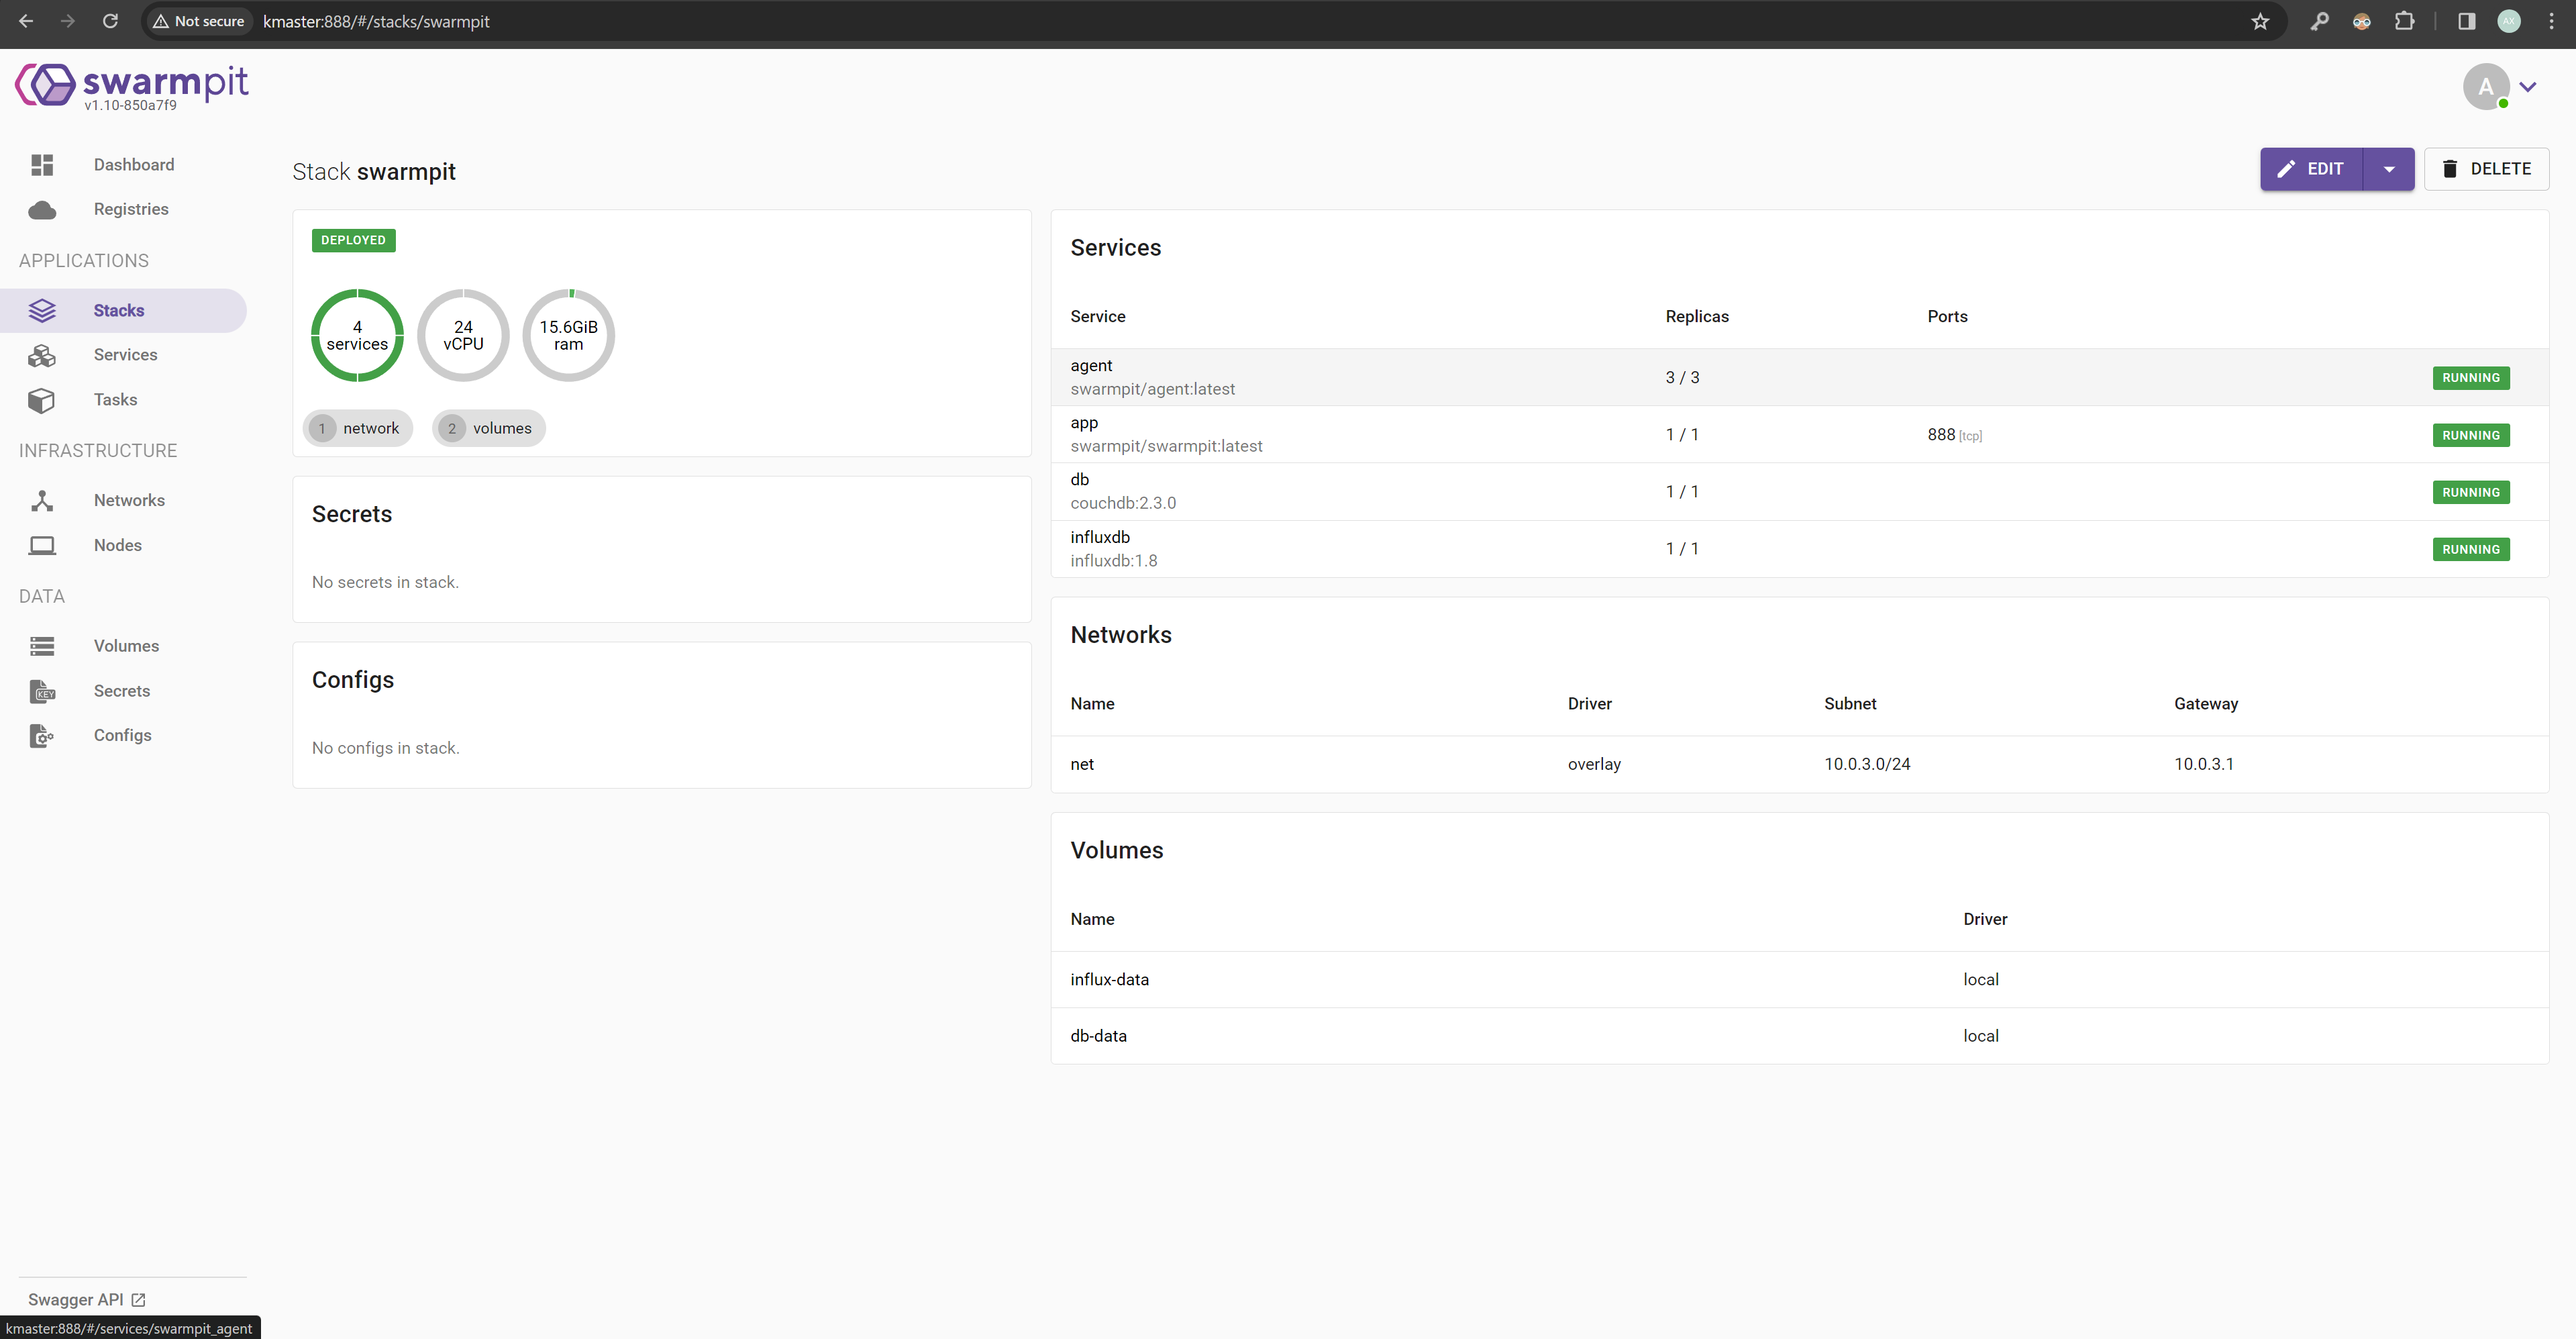Click the 1 network chip
This screenshot has width=2576, height=1339.
click(358, 428)
